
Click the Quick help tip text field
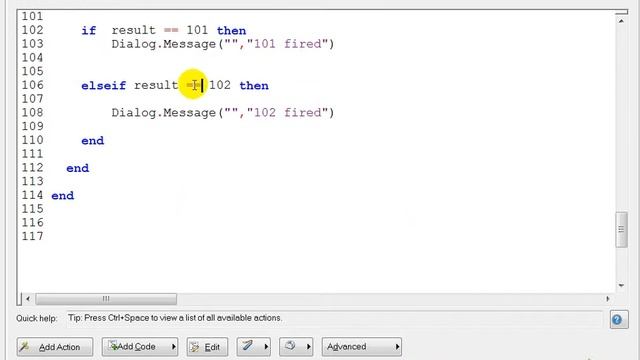[x=334, y=319]
